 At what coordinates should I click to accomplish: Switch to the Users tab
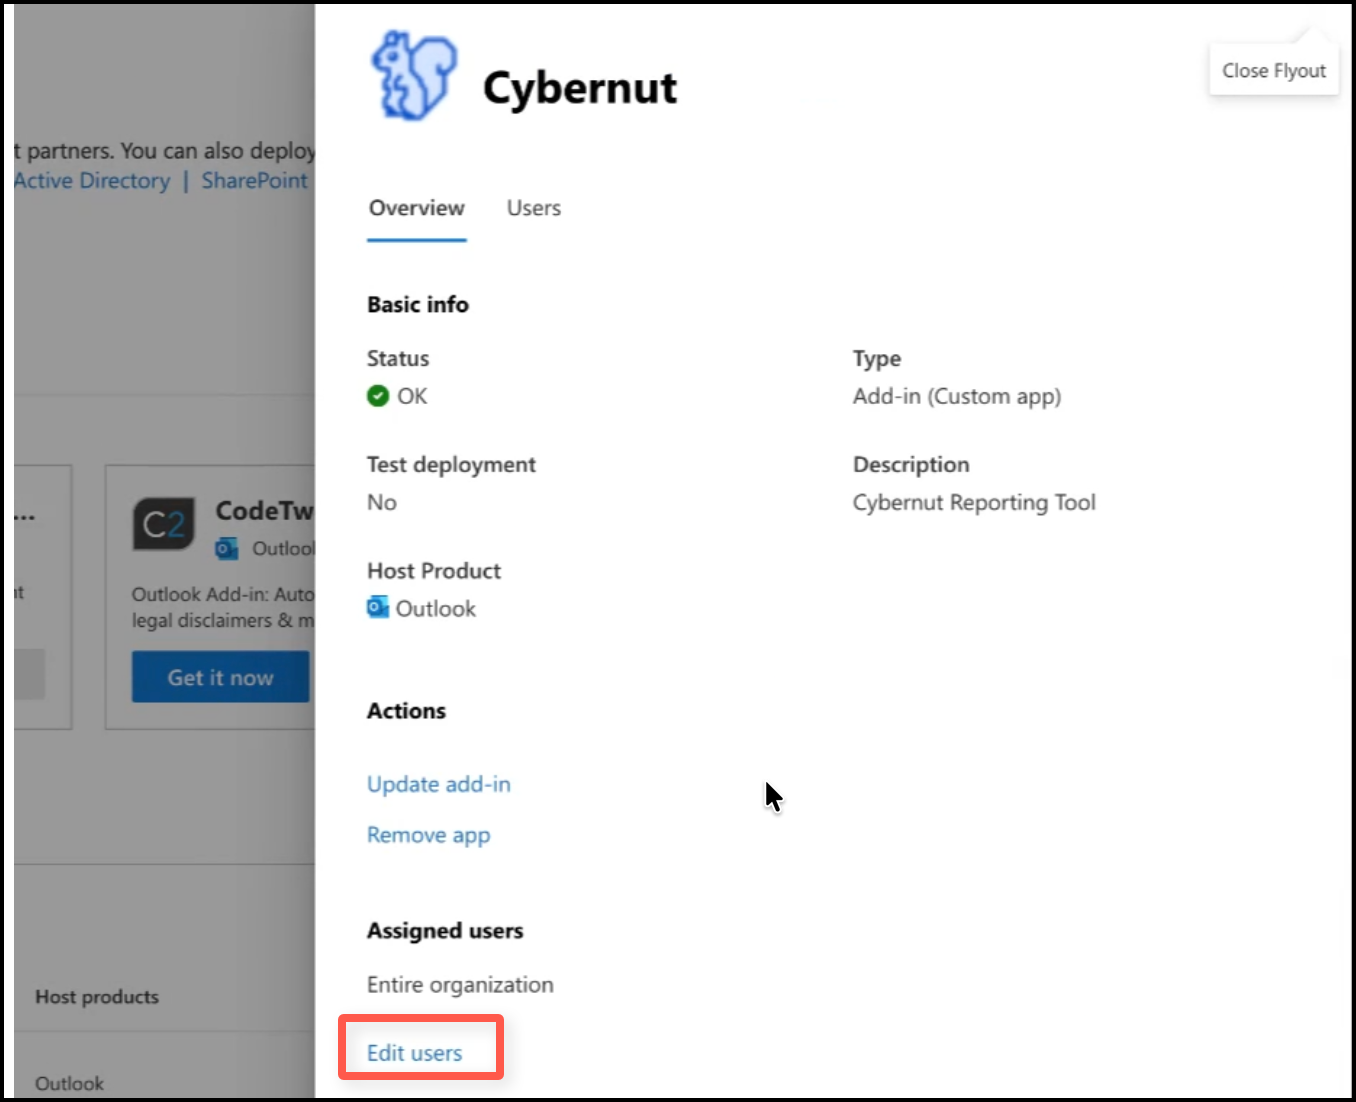pyautogui.click(x=533, y=208)
